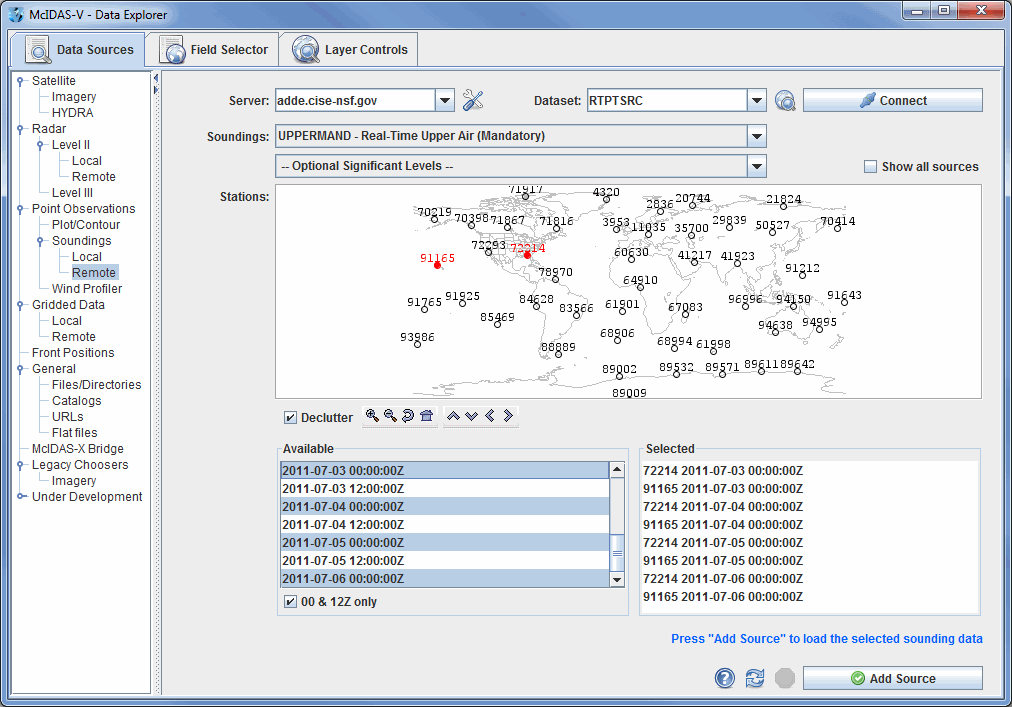1012x707 pixels.
Task: Open the Server dropdown
Action: [x=445, y=101]
